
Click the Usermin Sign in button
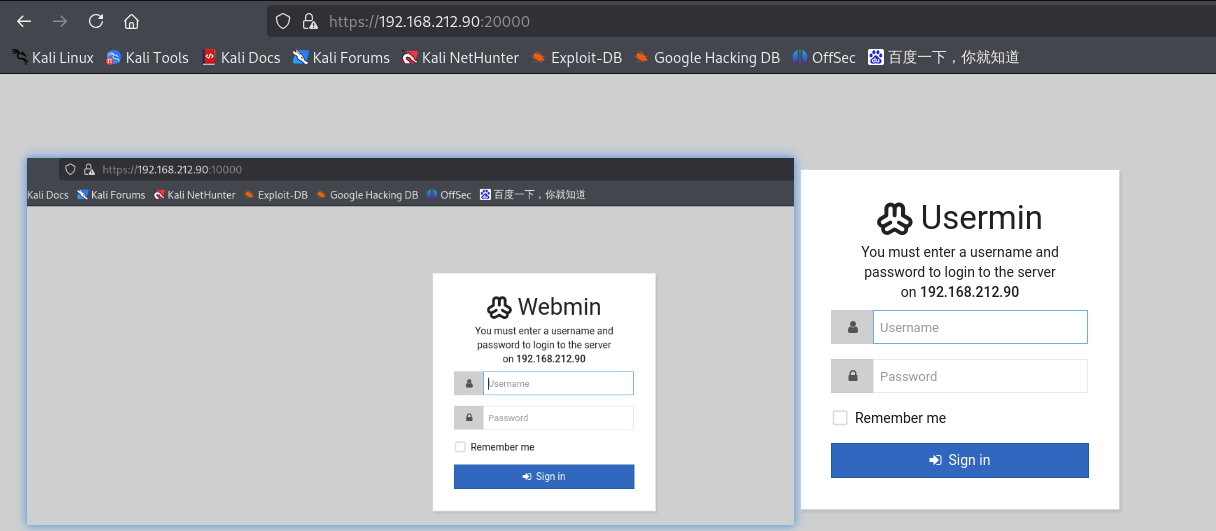[x=960, y=460]
